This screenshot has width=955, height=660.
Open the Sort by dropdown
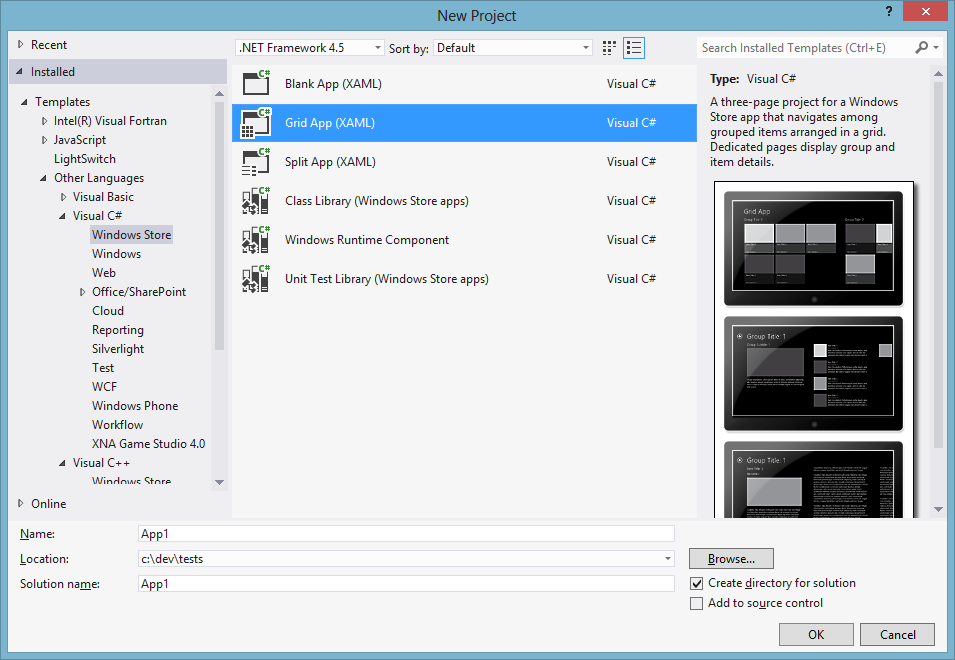[x=513, y=48]
